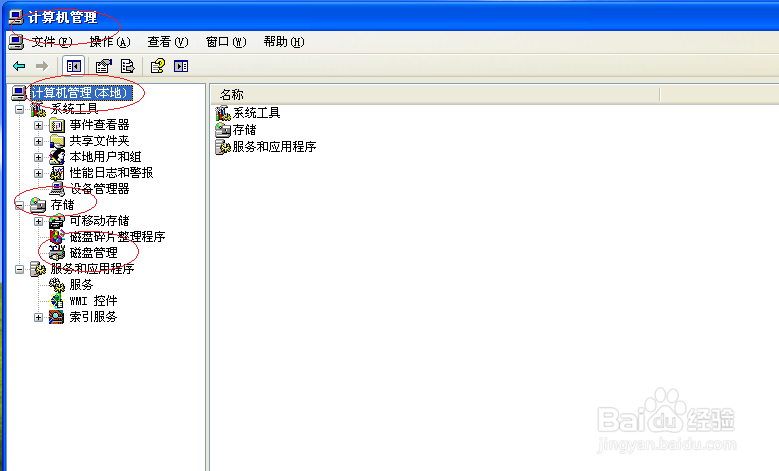The width and height of the screenshot is (779, 471).
Task: Select 性能日志和警报 in the tree
Action: pyautogui.click(x=111, y=172)
